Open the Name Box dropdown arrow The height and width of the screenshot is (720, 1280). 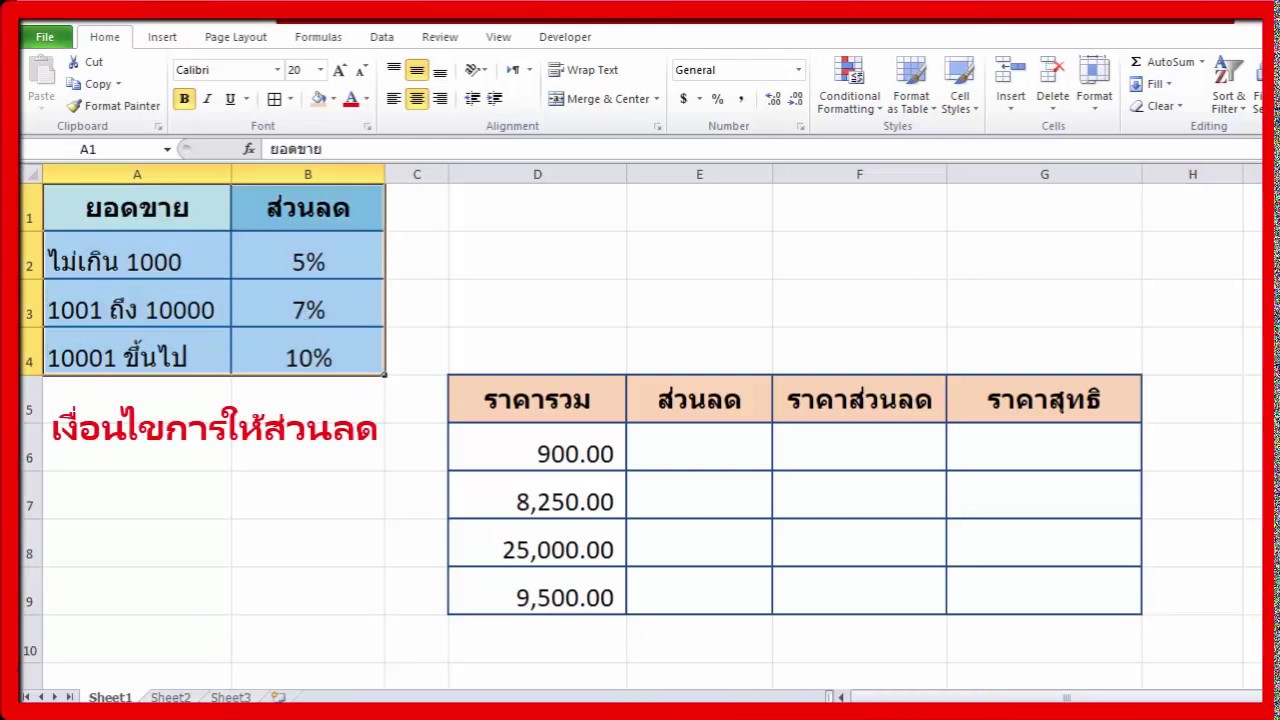pyautogui.click(x=167, y=149)
